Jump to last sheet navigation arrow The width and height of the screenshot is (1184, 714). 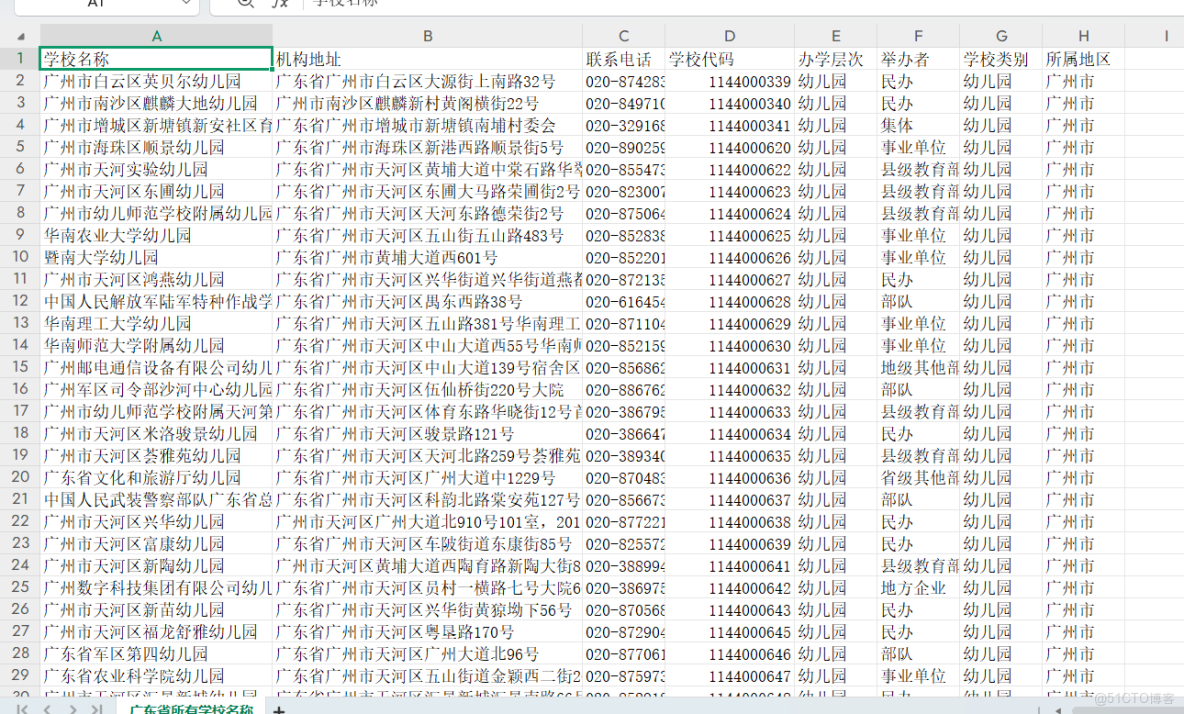(x=97, y=708)
